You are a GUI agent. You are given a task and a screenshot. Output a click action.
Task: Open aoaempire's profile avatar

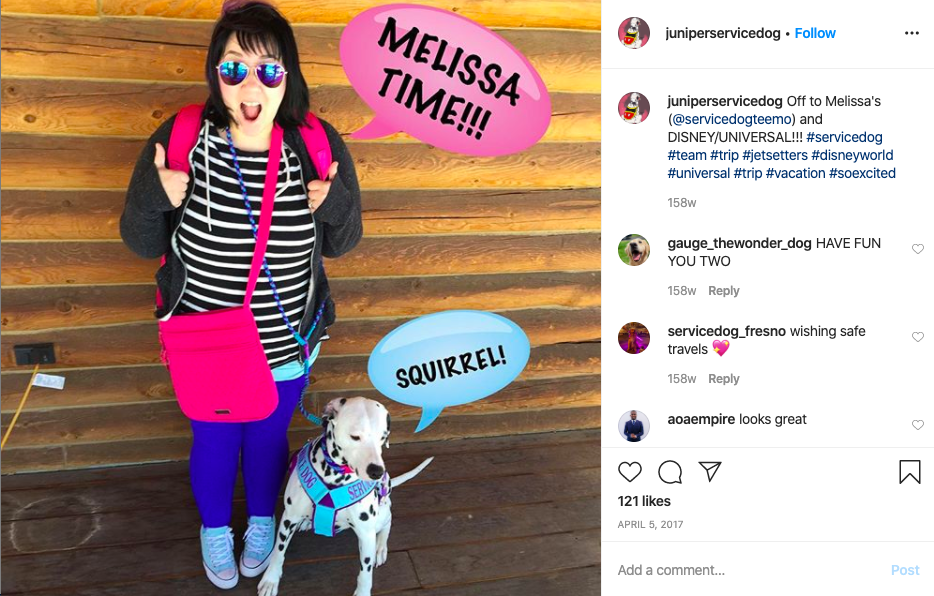pyautogui.click(x=634, y=426)
